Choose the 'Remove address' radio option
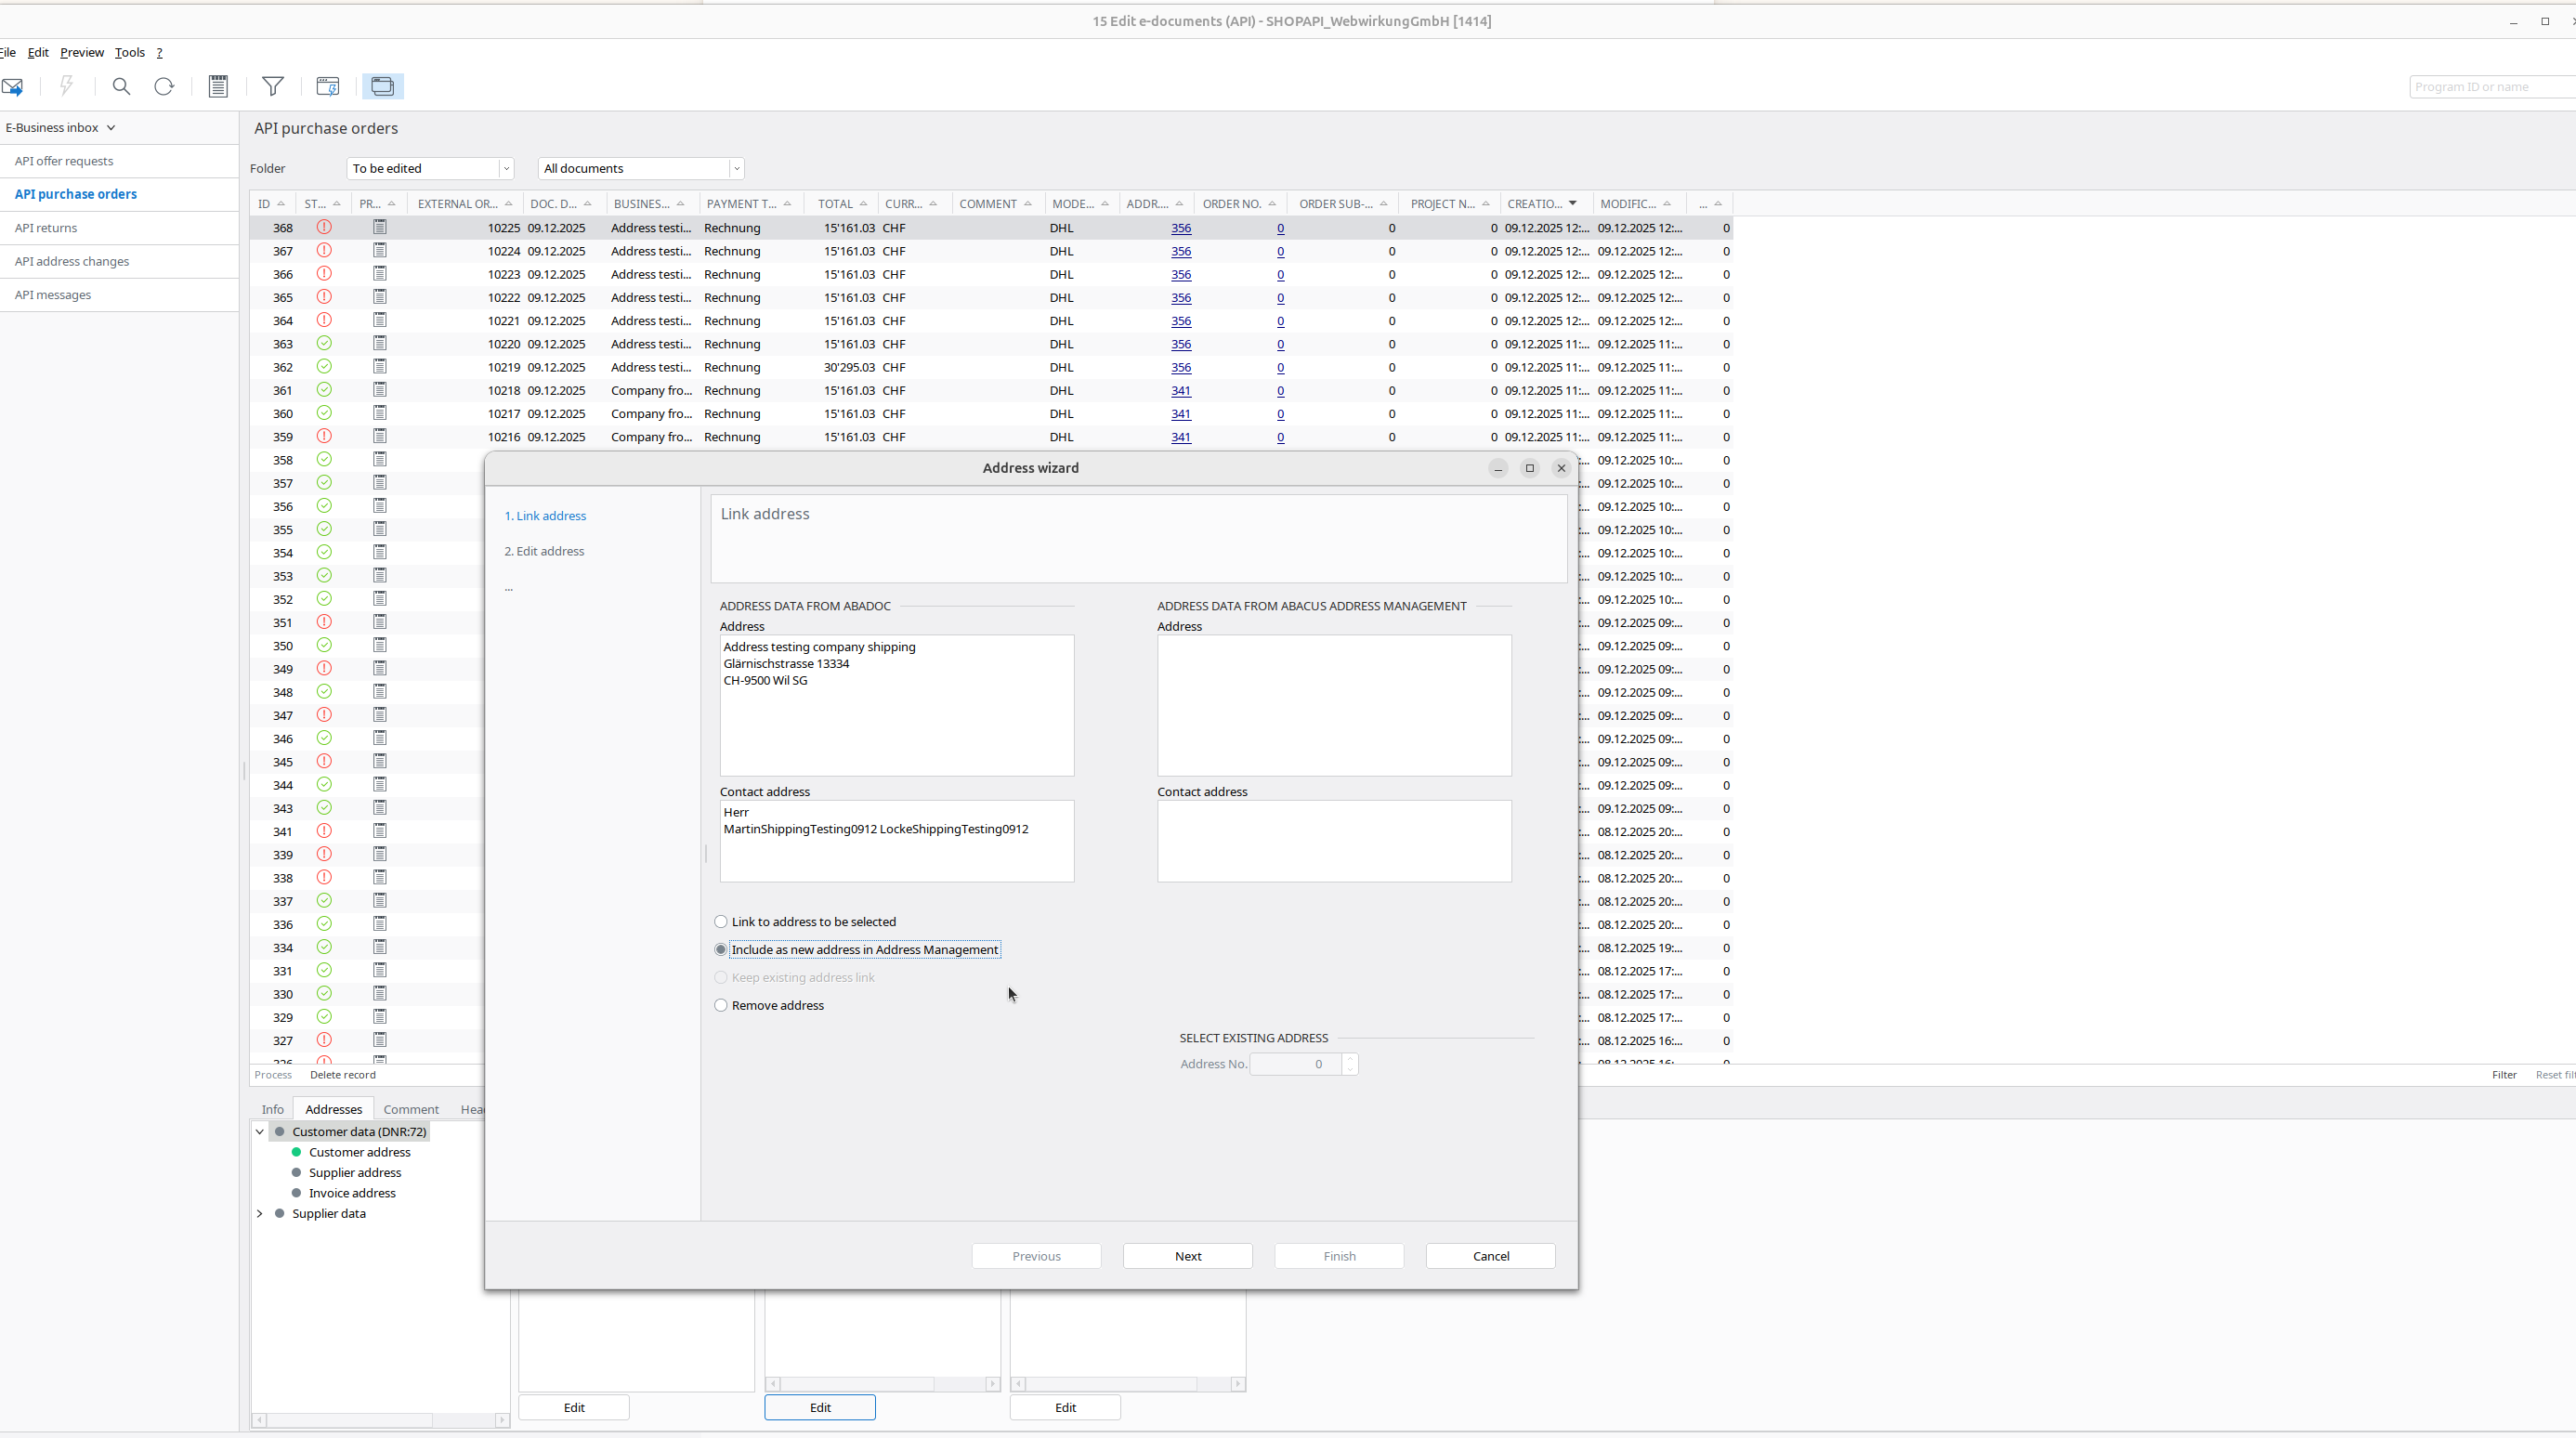The height and width of the screenshot is (1438, 2576). tap(721, 1006)
